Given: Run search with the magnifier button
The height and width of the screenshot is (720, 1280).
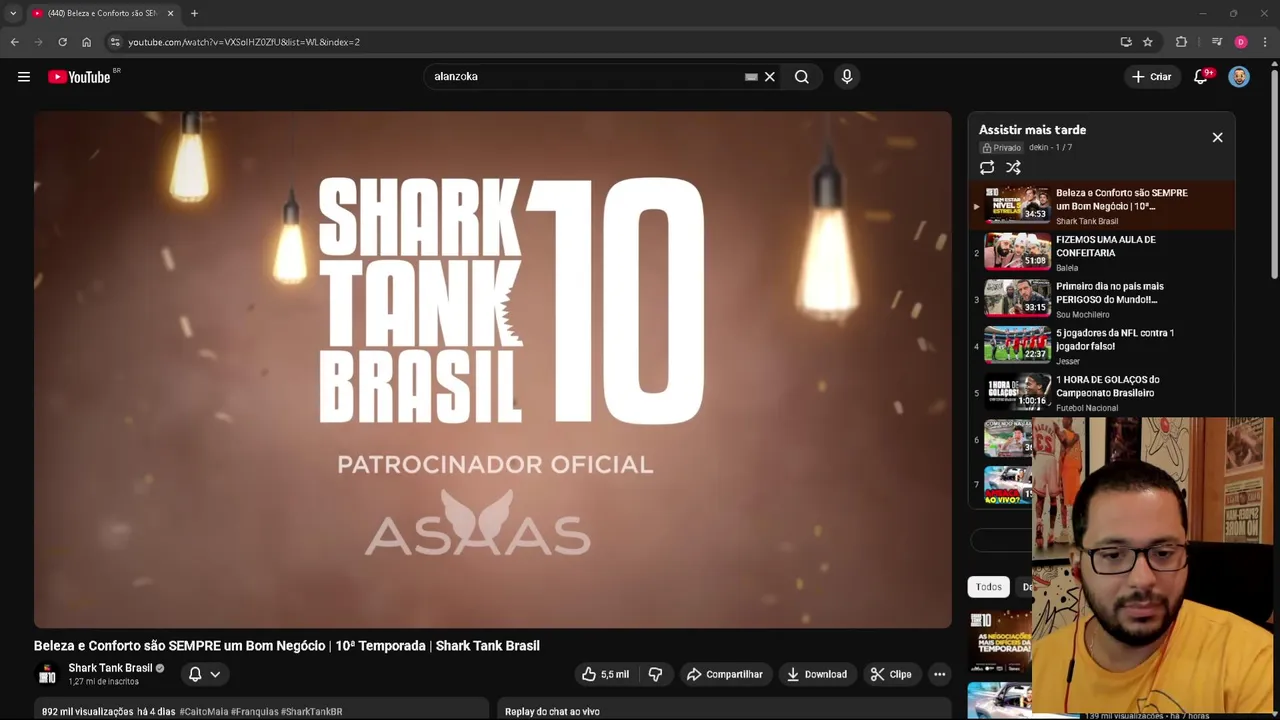Looking at the screenshot, I should [x=802, y=77].
